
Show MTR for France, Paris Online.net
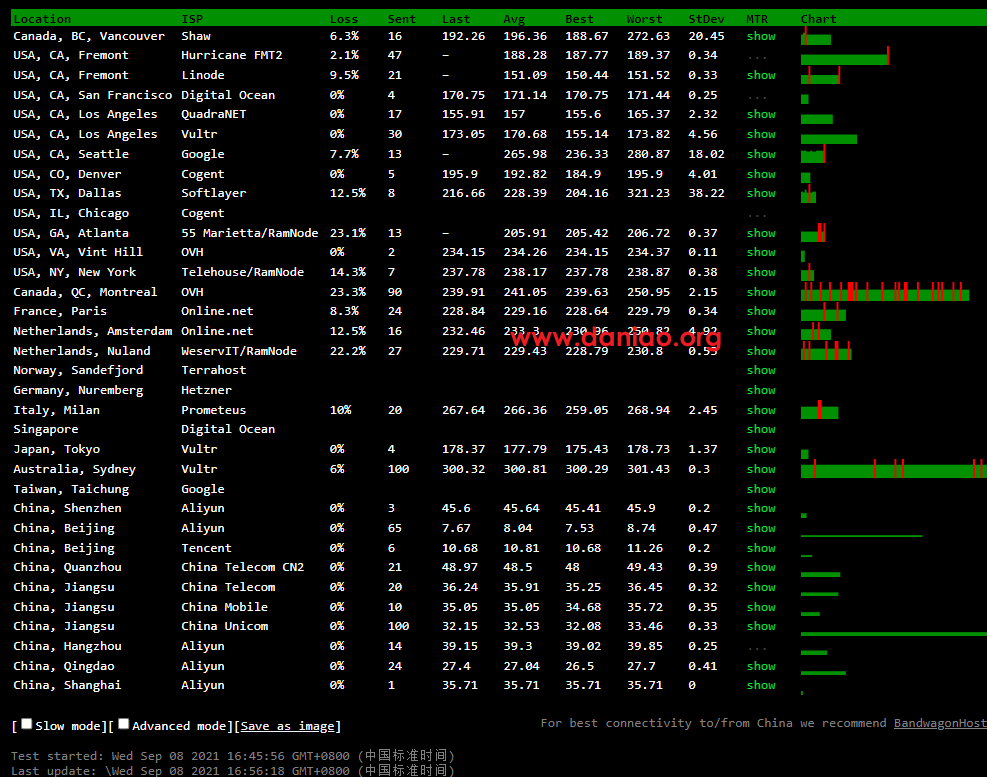(x=761, y=311)
